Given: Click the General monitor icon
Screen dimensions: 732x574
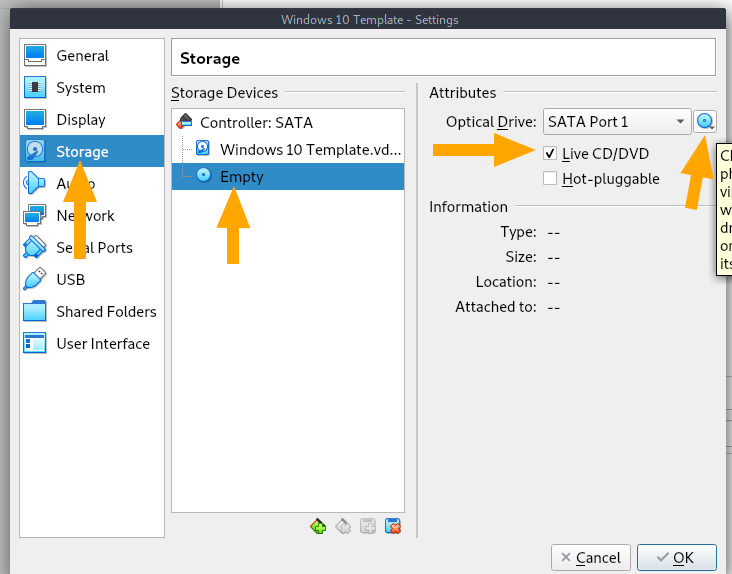Looking at the screenshot, I should [x=35, y=56].
